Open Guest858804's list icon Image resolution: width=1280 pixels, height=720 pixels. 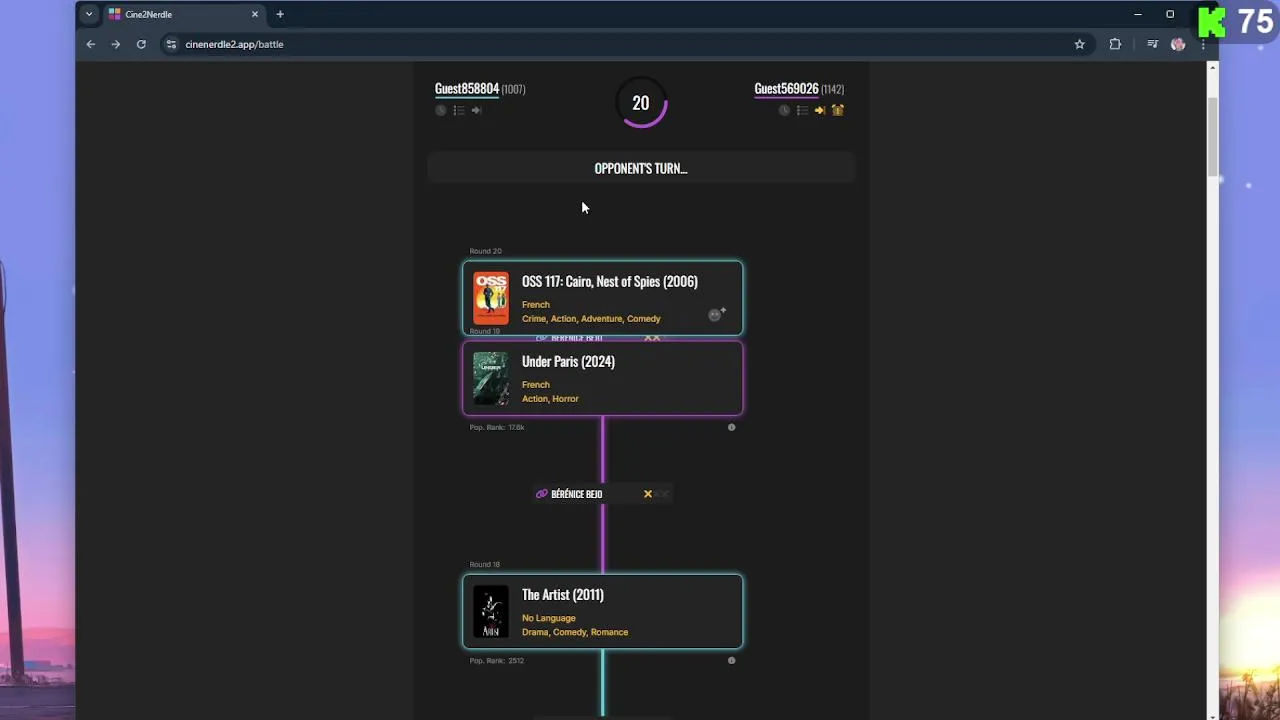pos(459,110)
